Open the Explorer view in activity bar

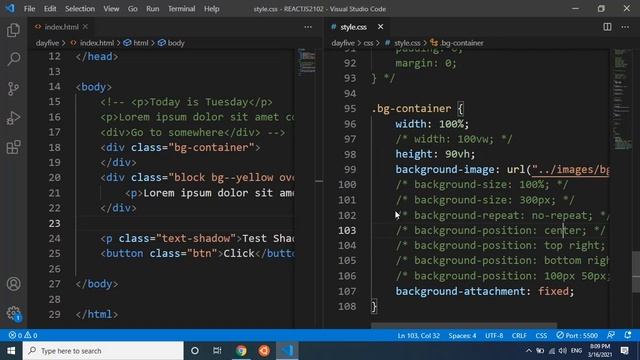[13, 30]
